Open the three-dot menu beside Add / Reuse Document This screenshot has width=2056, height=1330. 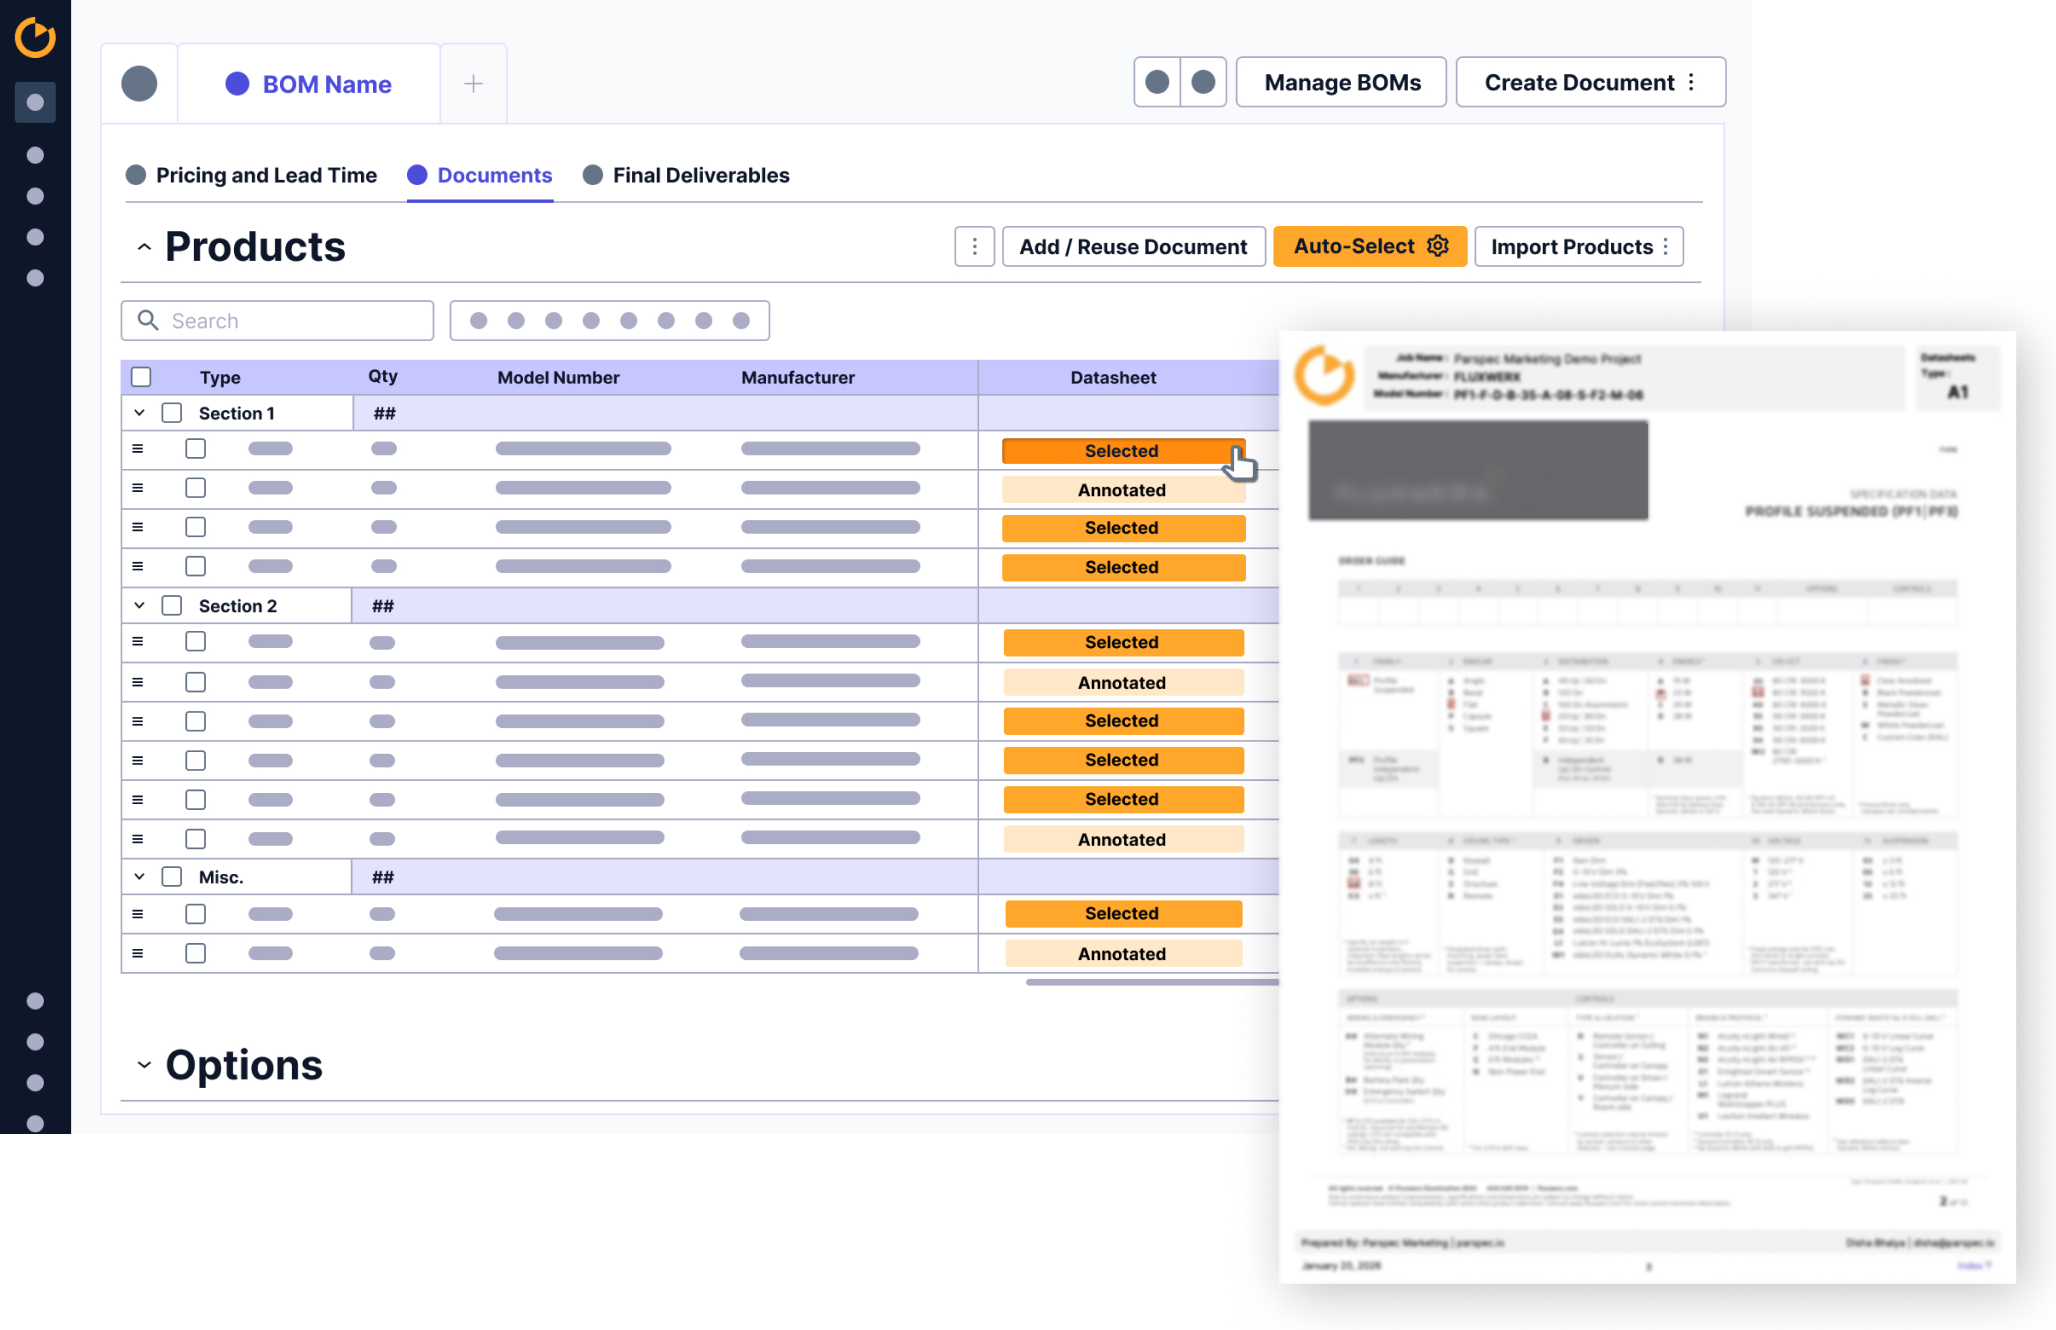pos(974,246)
